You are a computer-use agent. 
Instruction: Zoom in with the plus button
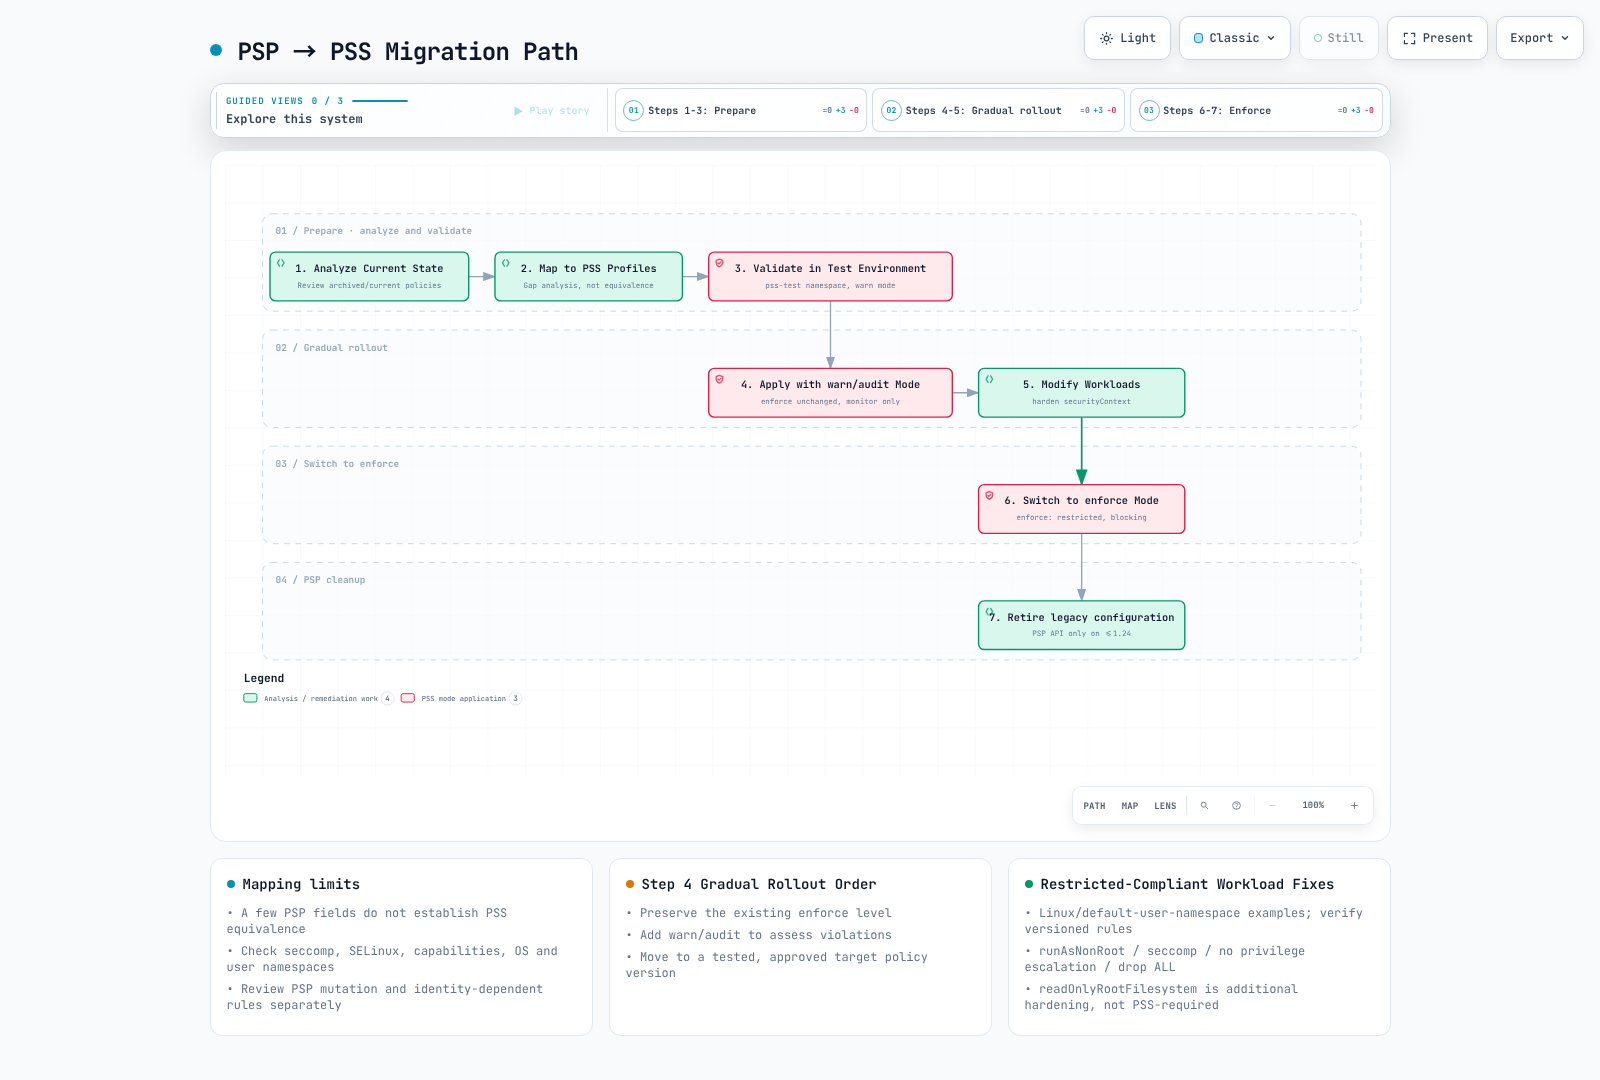pos(1354,806)
